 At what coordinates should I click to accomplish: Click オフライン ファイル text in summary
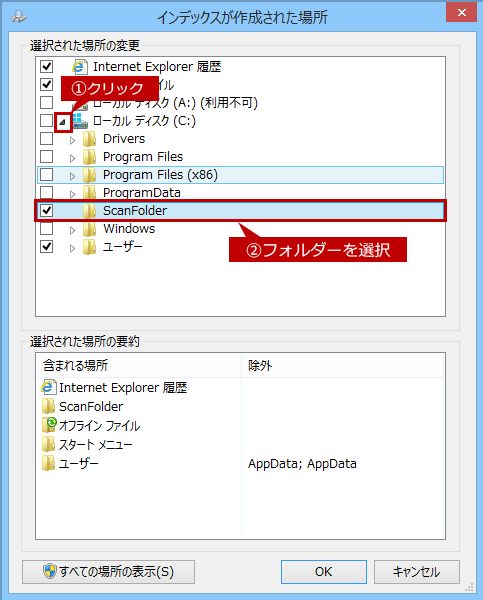[x=100, y=426]
